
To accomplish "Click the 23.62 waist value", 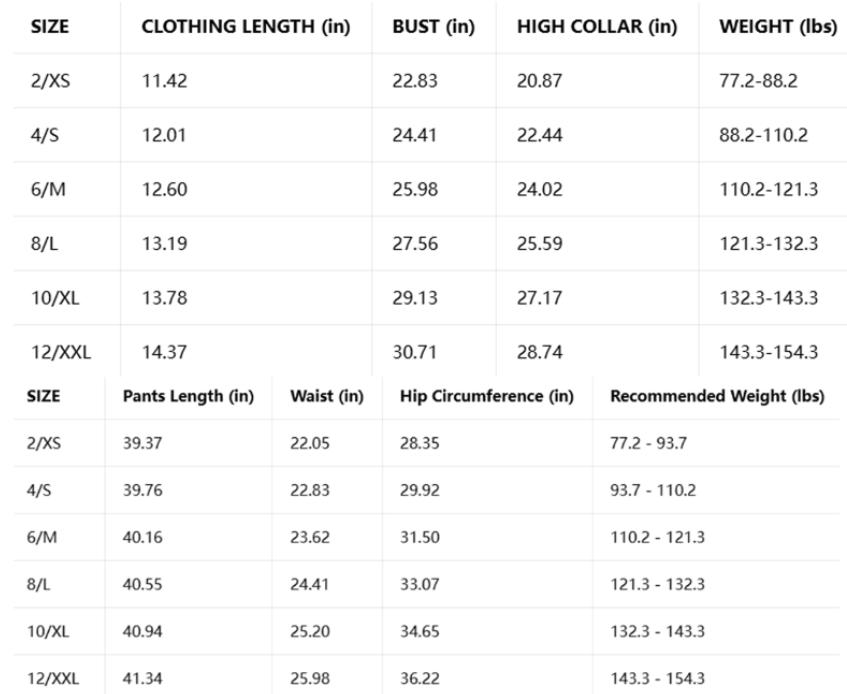I will pyautogui.click(x=310, y=537).
